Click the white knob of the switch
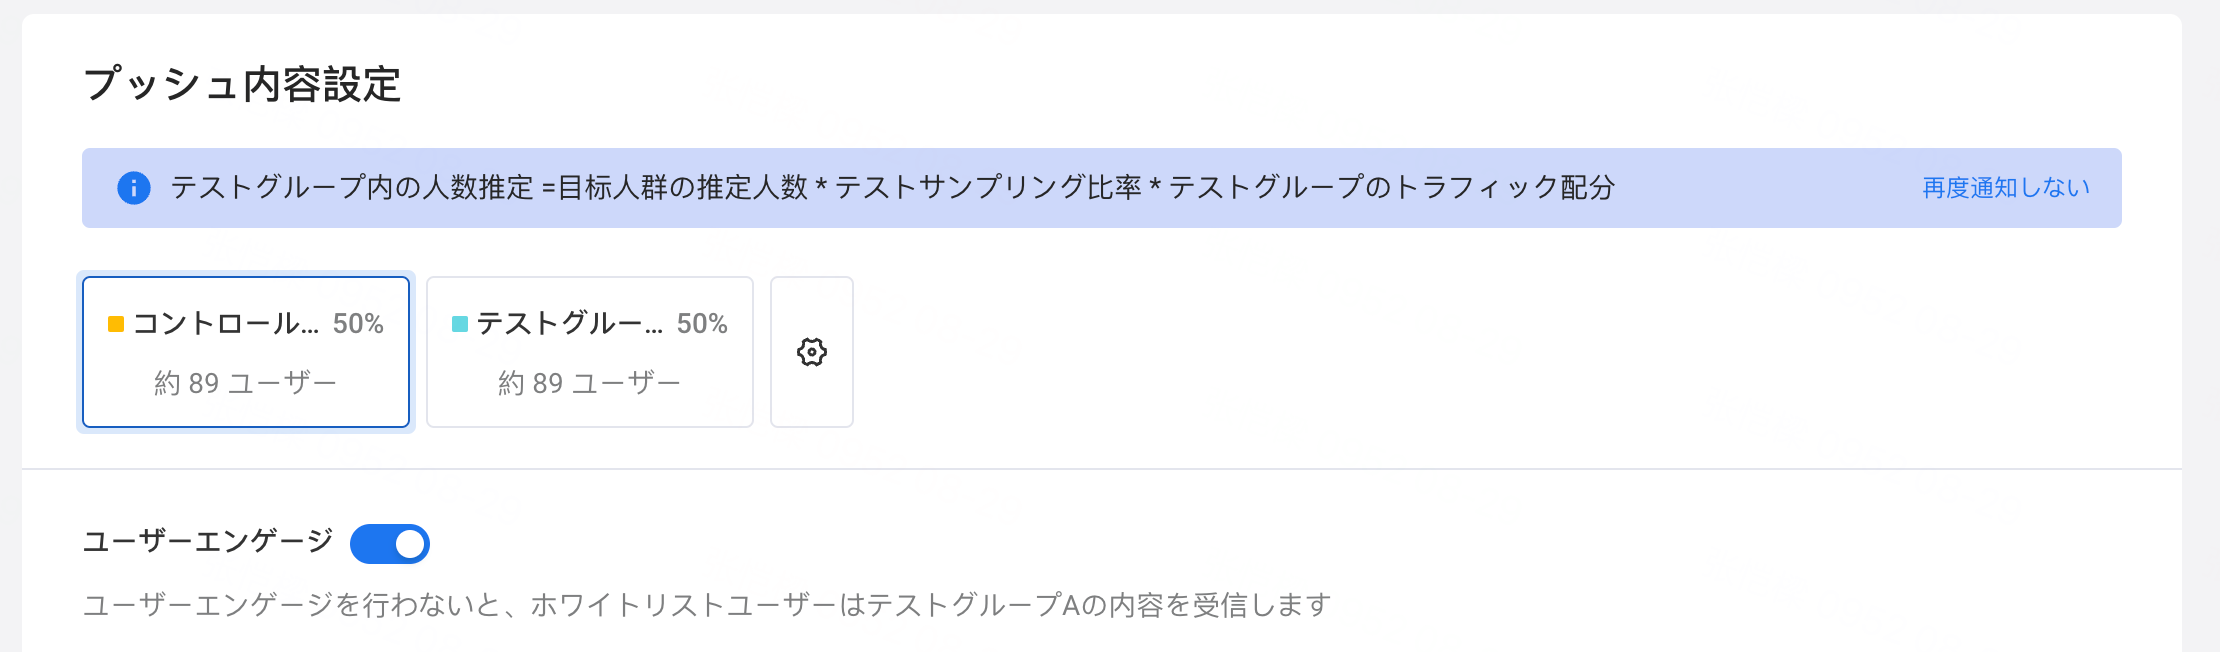 click(x=410, y=543)
